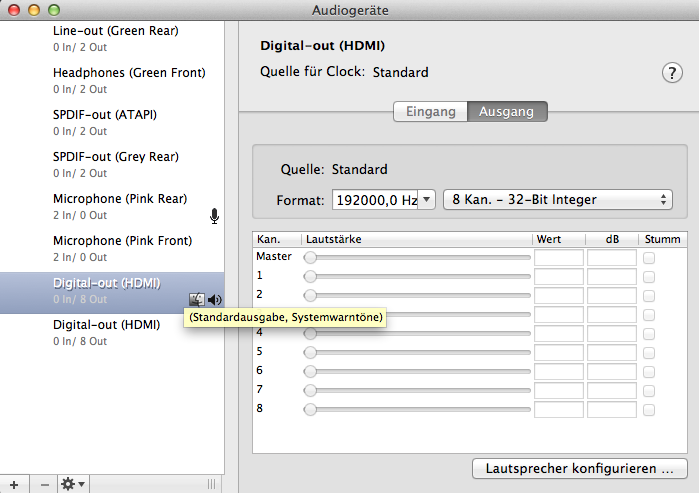Image resolution: width=699 pixels, height=493 pixels.
Task: Open the gear actions menu
Action: tap(73, 485)
